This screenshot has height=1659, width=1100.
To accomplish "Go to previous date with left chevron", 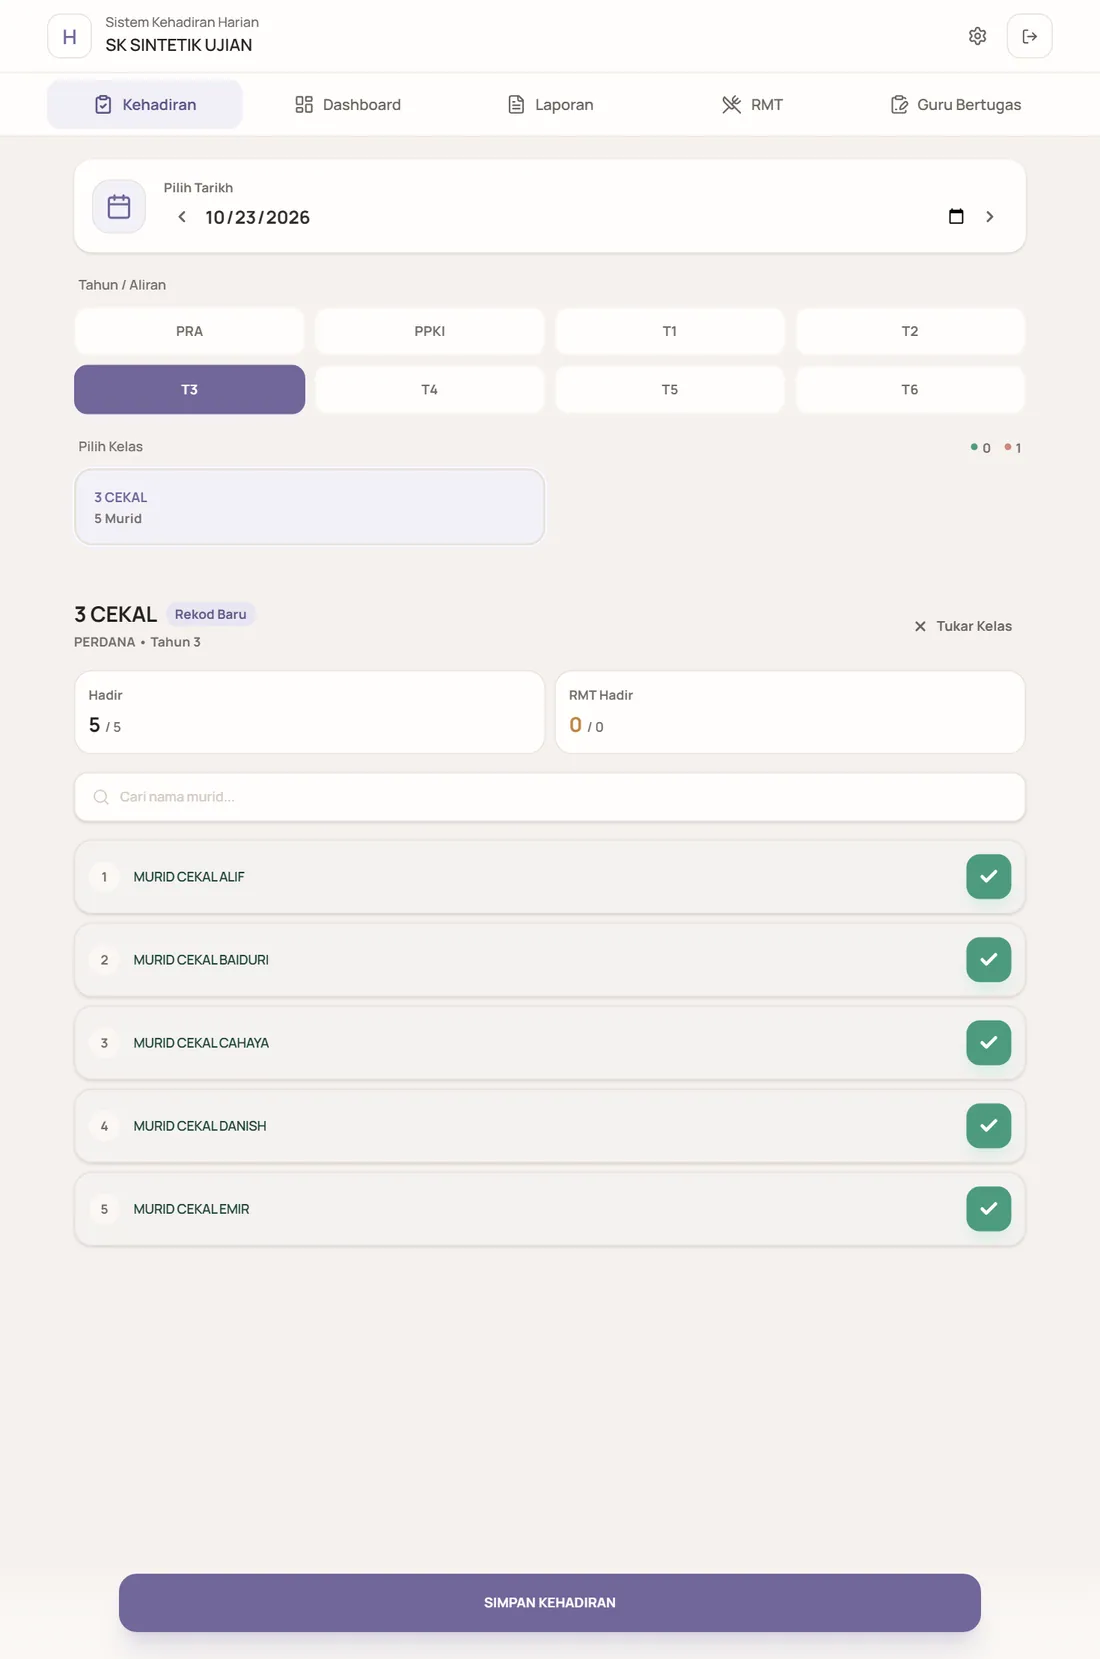I will pos(181,217).
